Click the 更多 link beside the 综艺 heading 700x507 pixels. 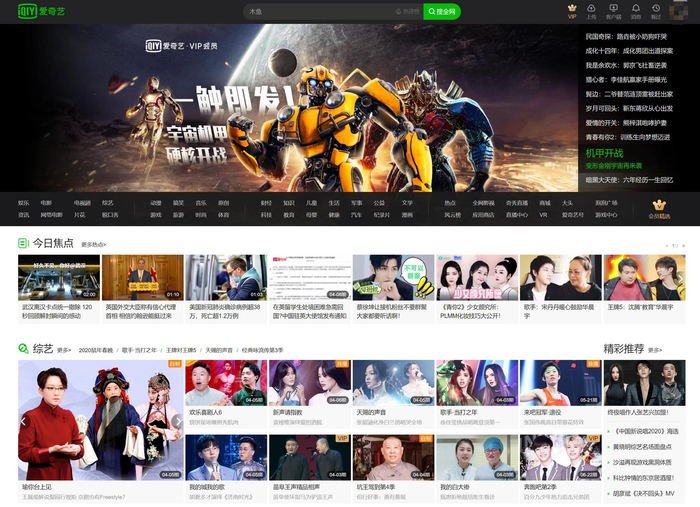64,350
